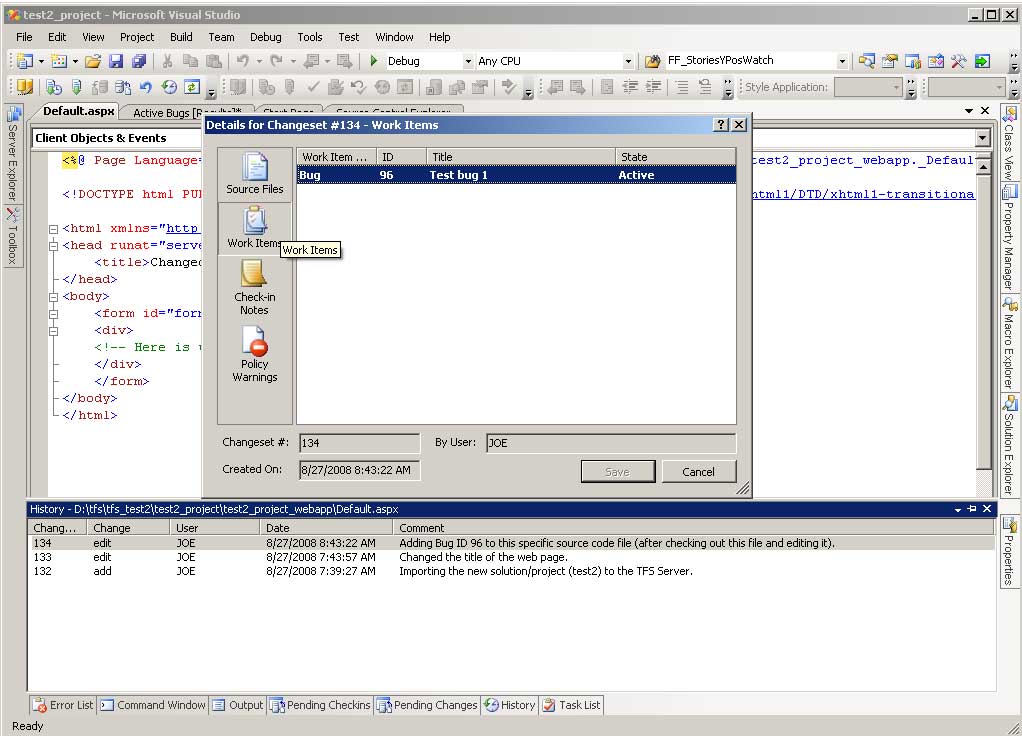Click the Get Latest Version source control icon
1022x736 pixels.
77,87
